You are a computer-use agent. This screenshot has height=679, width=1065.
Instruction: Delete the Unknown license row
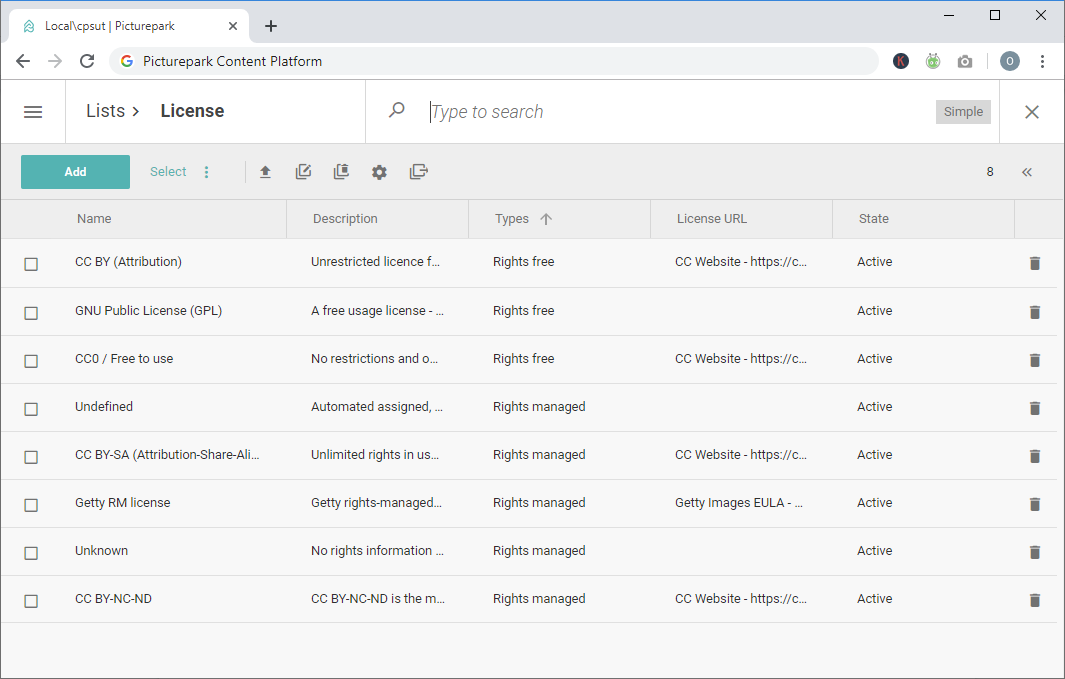coord(1034,552)
